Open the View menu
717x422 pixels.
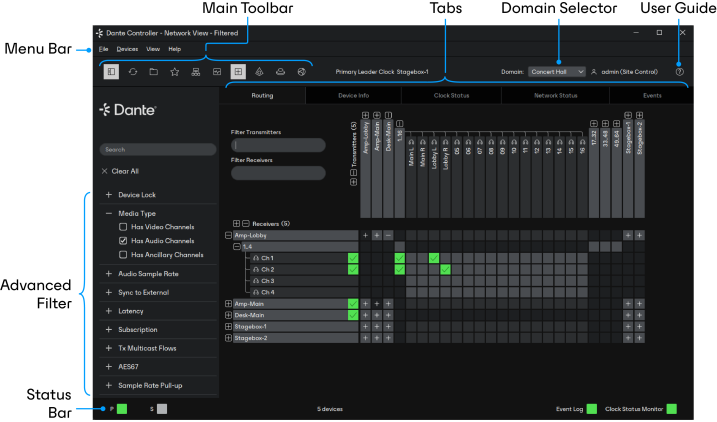click(153, 49)
